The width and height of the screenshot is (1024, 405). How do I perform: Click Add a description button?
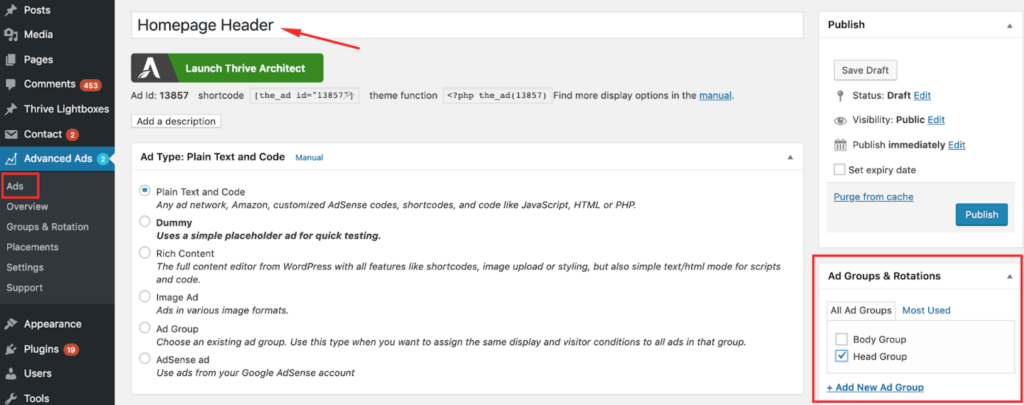(176, 122)
